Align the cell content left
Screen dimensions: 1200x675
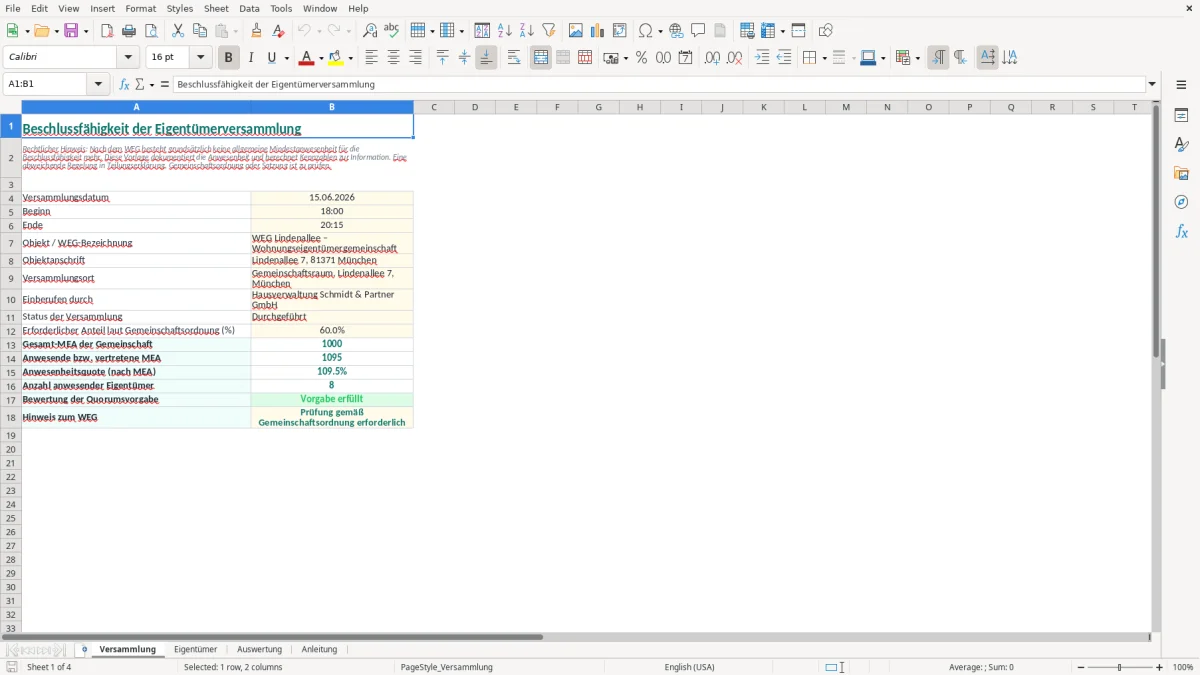(x=371, y=58)
